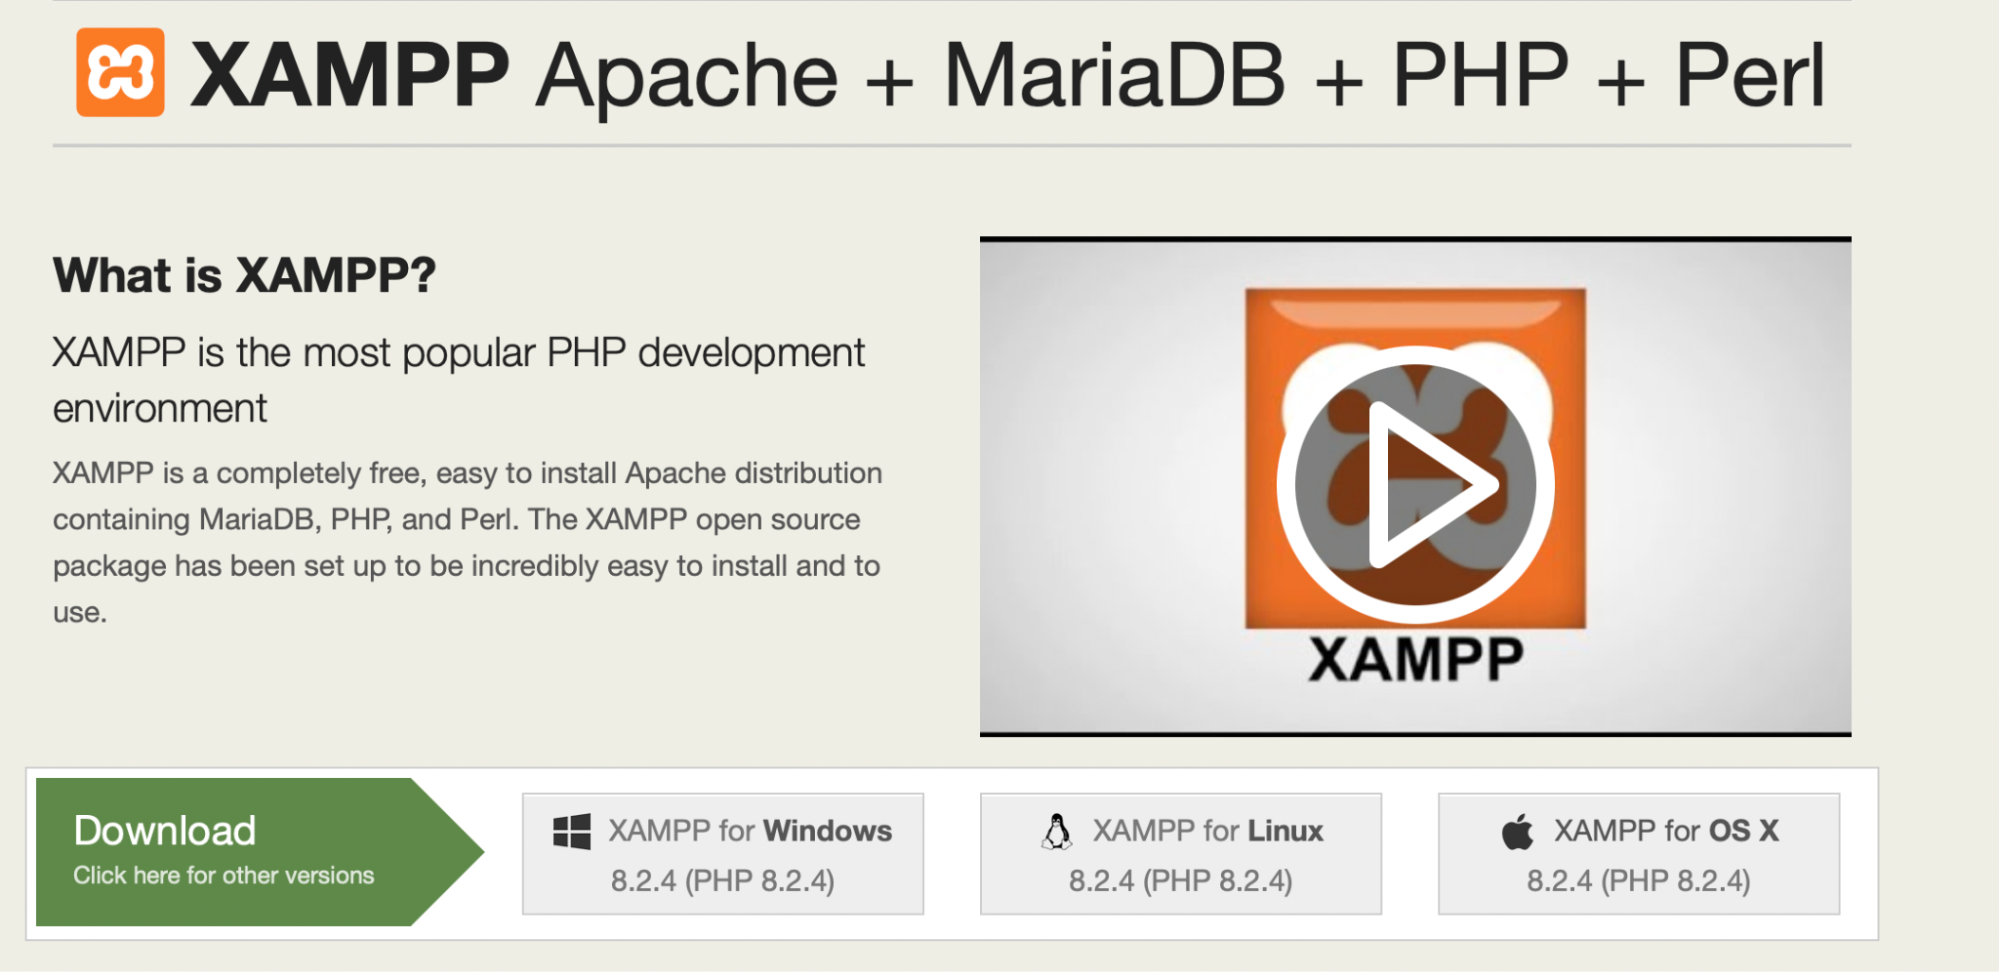Screen dimensions: 1999x973
Task: Select 'most popular PHP development environment' subtitle
Action: pos(459,380)
